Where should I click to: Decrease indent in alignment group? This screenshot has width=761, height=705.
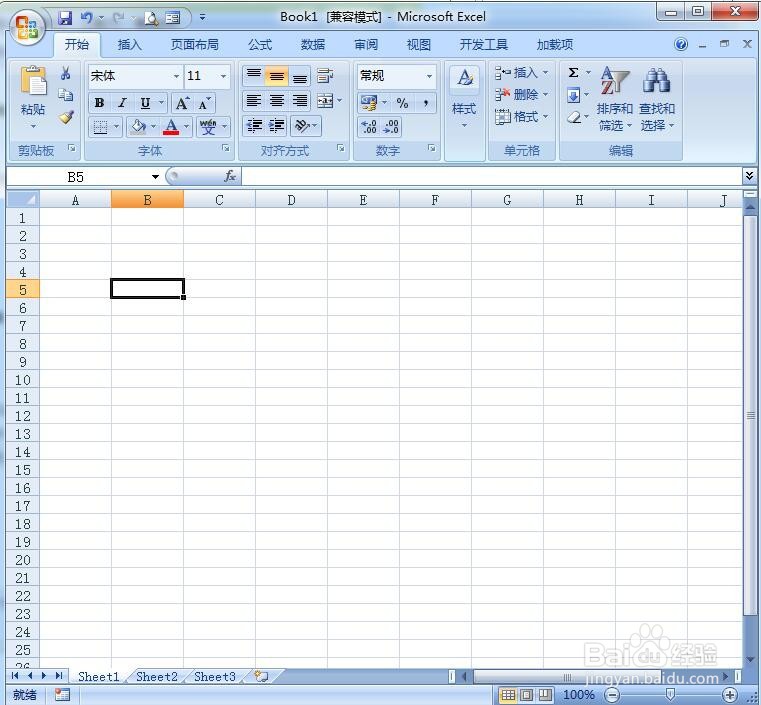(254, 126)
